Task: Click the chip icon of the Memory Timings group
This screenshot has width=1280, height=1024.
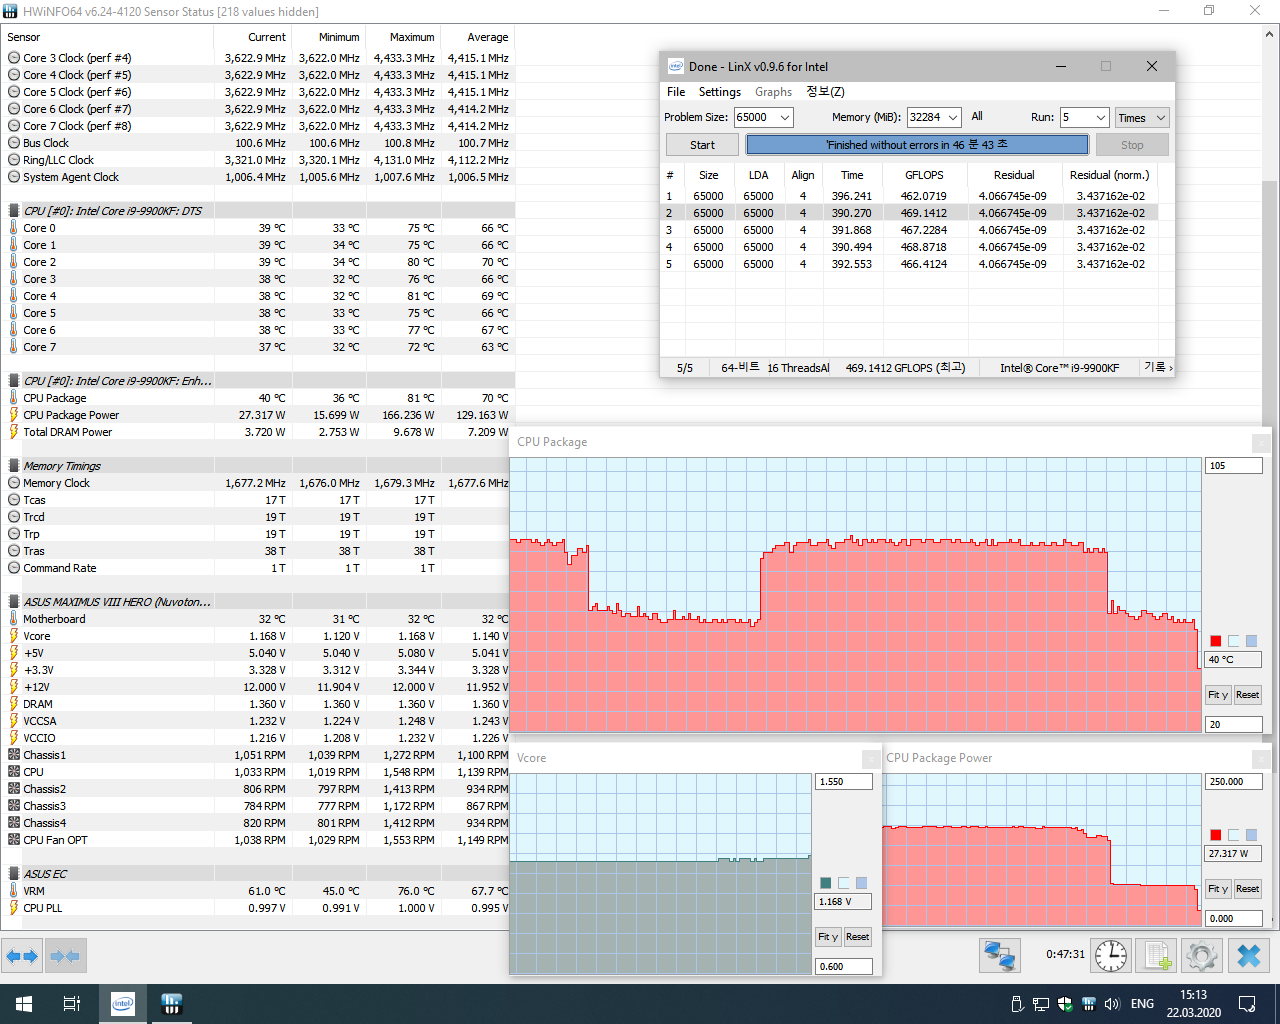Action: [x=14, y=466]
